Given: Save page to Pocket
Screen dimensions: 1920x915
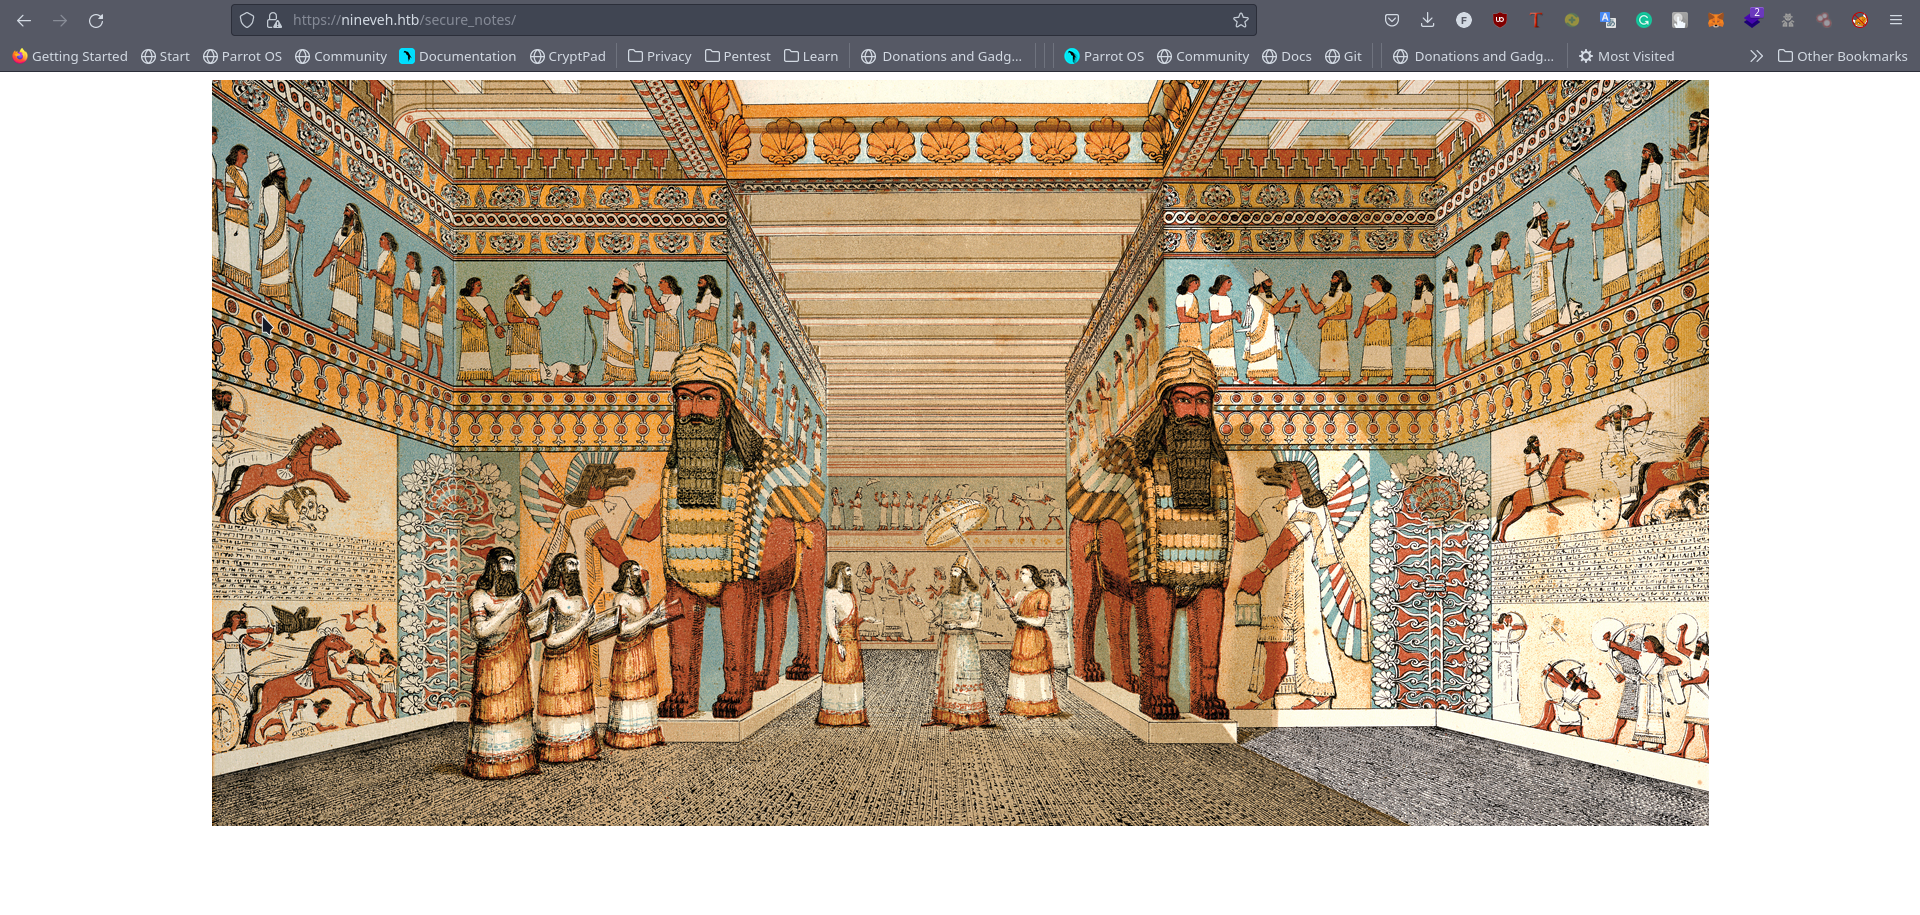Looking at the screenshot, I should [x=1392, y=20].
